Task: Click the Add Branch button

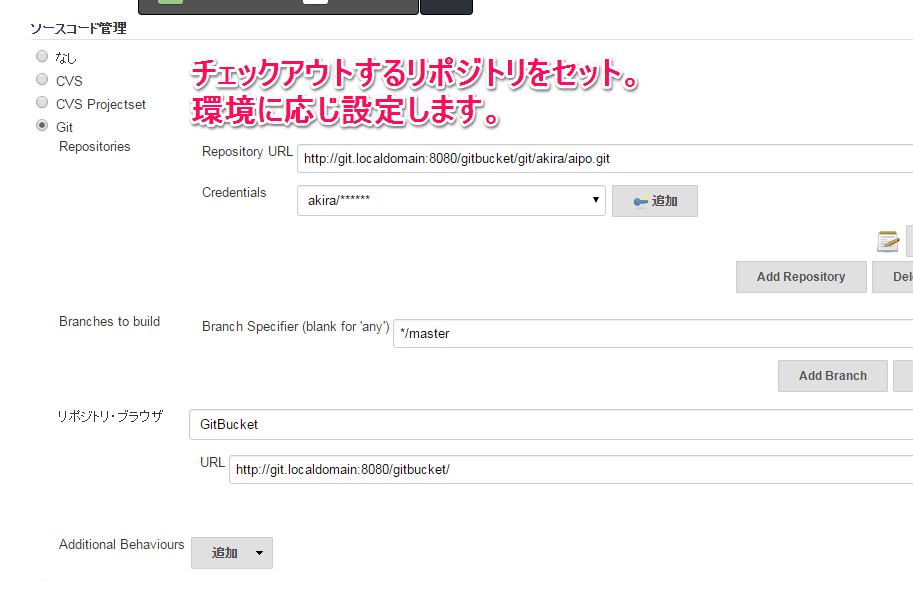Action: click(x=832, y=376)
